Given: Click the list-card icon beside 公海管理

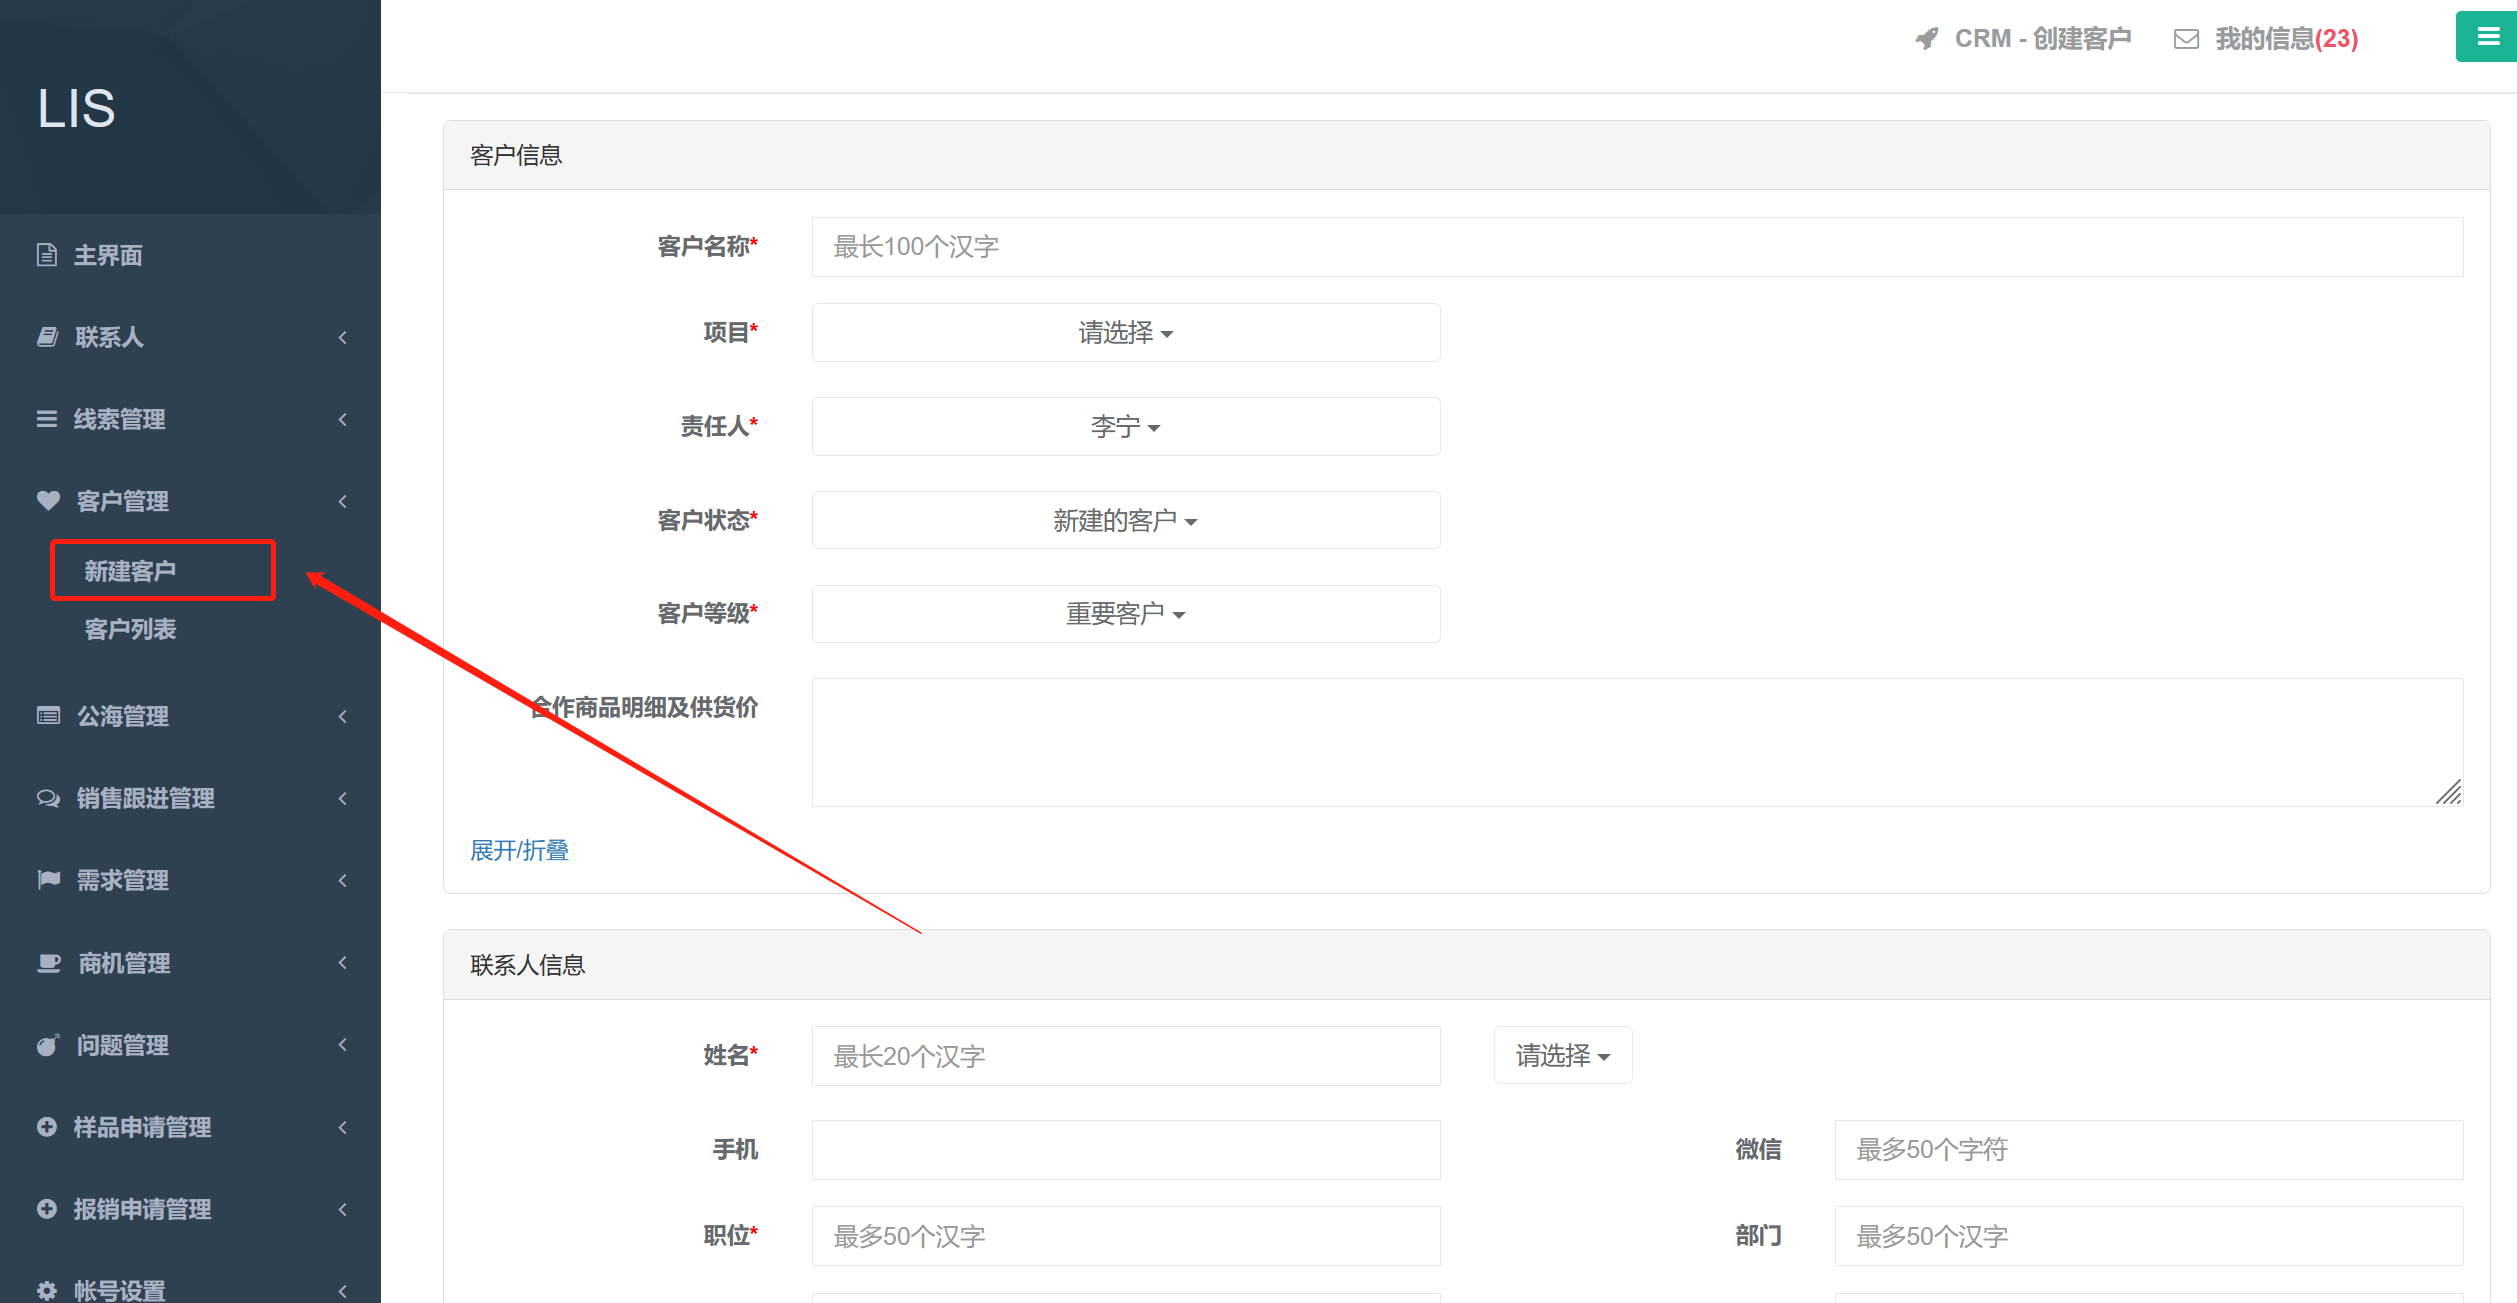Looking at the screenshot, I should click(x=48, y=715).
